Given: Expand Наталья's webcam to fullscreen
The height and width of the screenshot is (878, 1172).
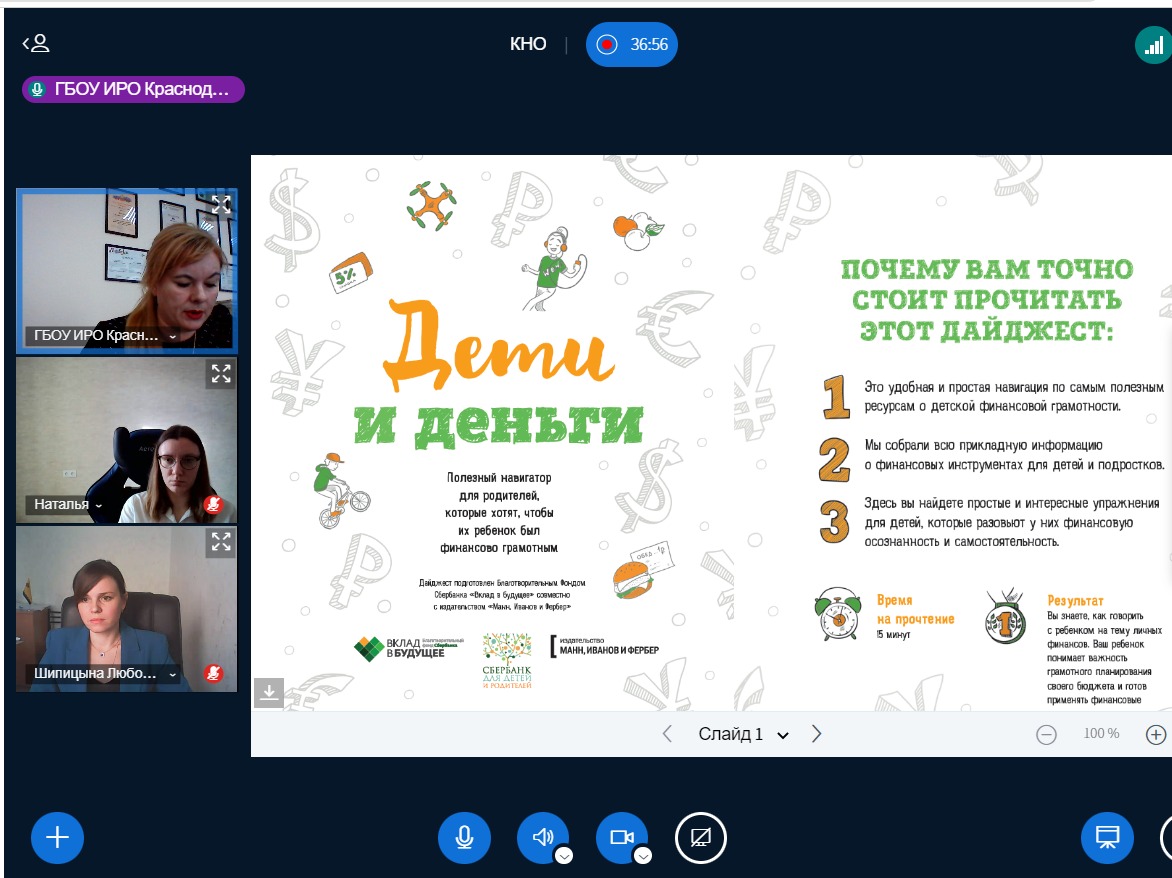Looking at the screenshot, I should tap(221, 374).
